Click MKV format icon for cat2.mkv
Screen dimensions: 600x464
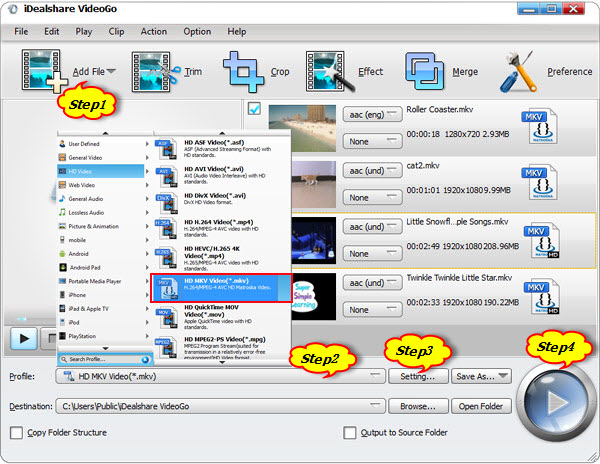[540, 182]
